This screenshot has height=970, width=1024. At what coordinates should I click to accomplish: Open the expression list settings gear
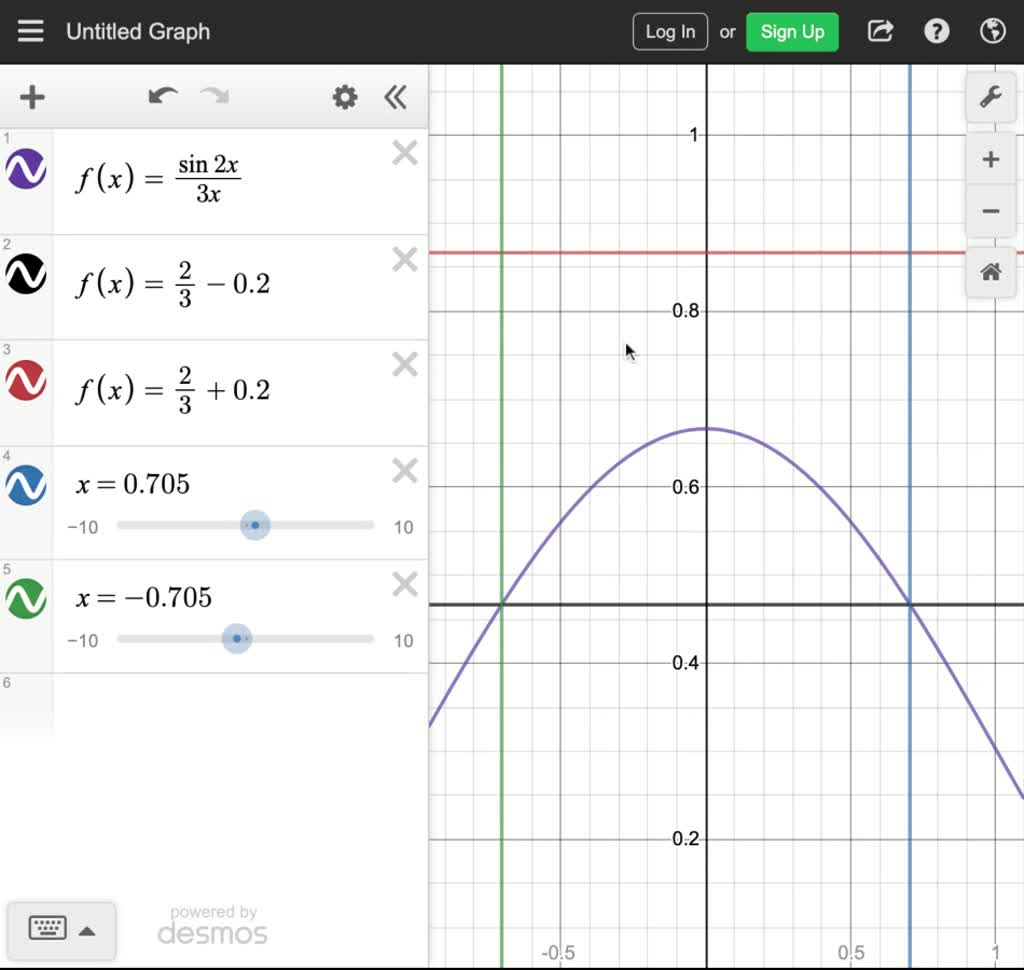point(345,97)
